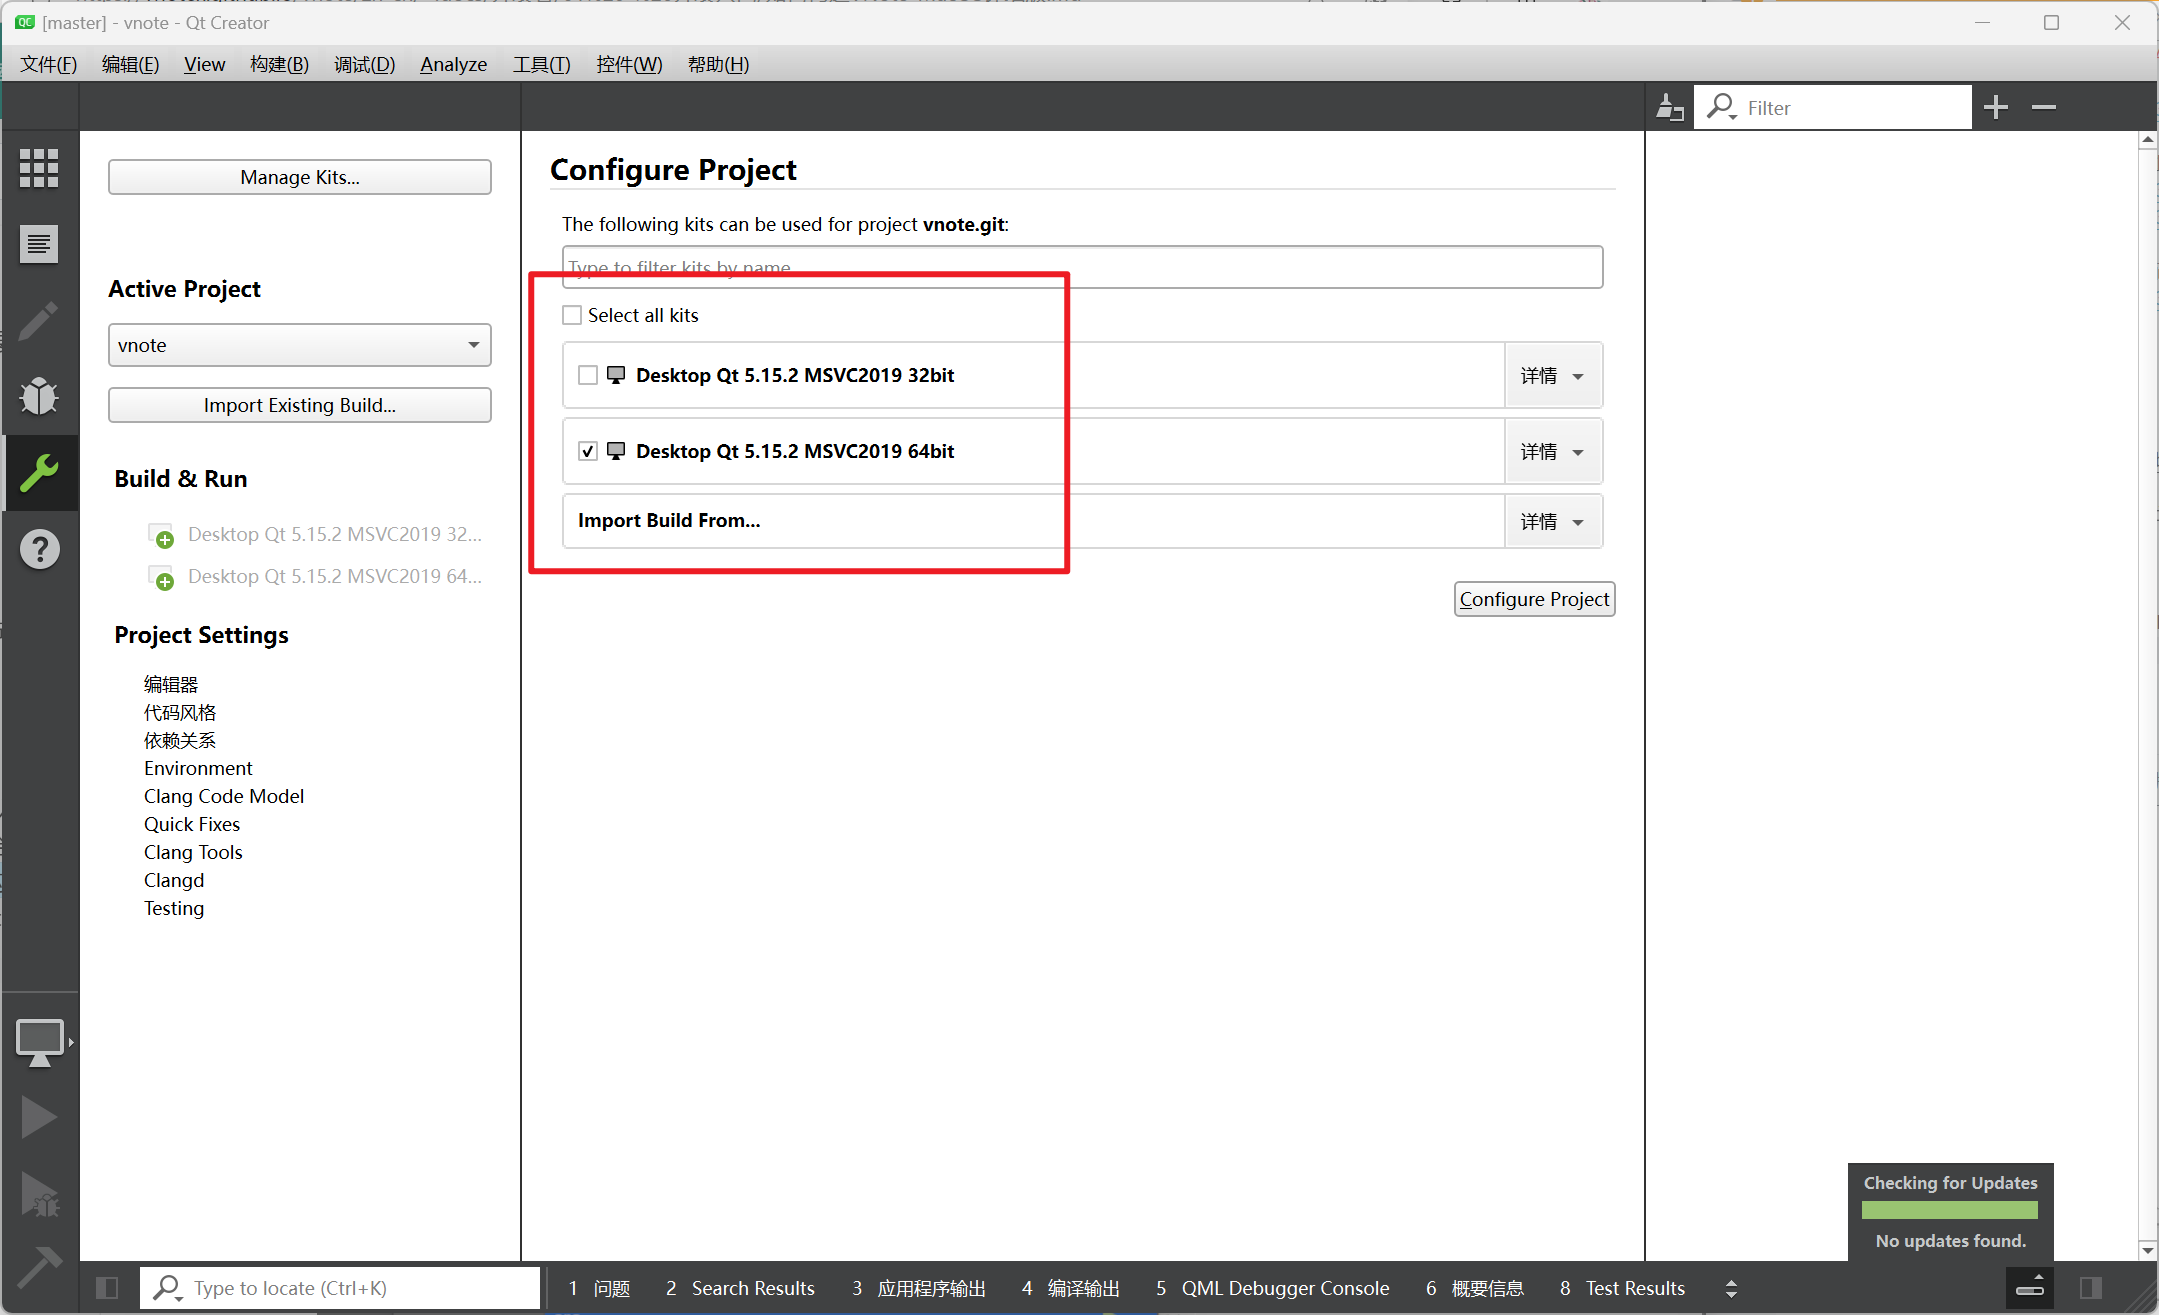This screenshot has height=1315, width=2159.
Task: Open Help mode question mark icon
Action: [x=39, y=549]
